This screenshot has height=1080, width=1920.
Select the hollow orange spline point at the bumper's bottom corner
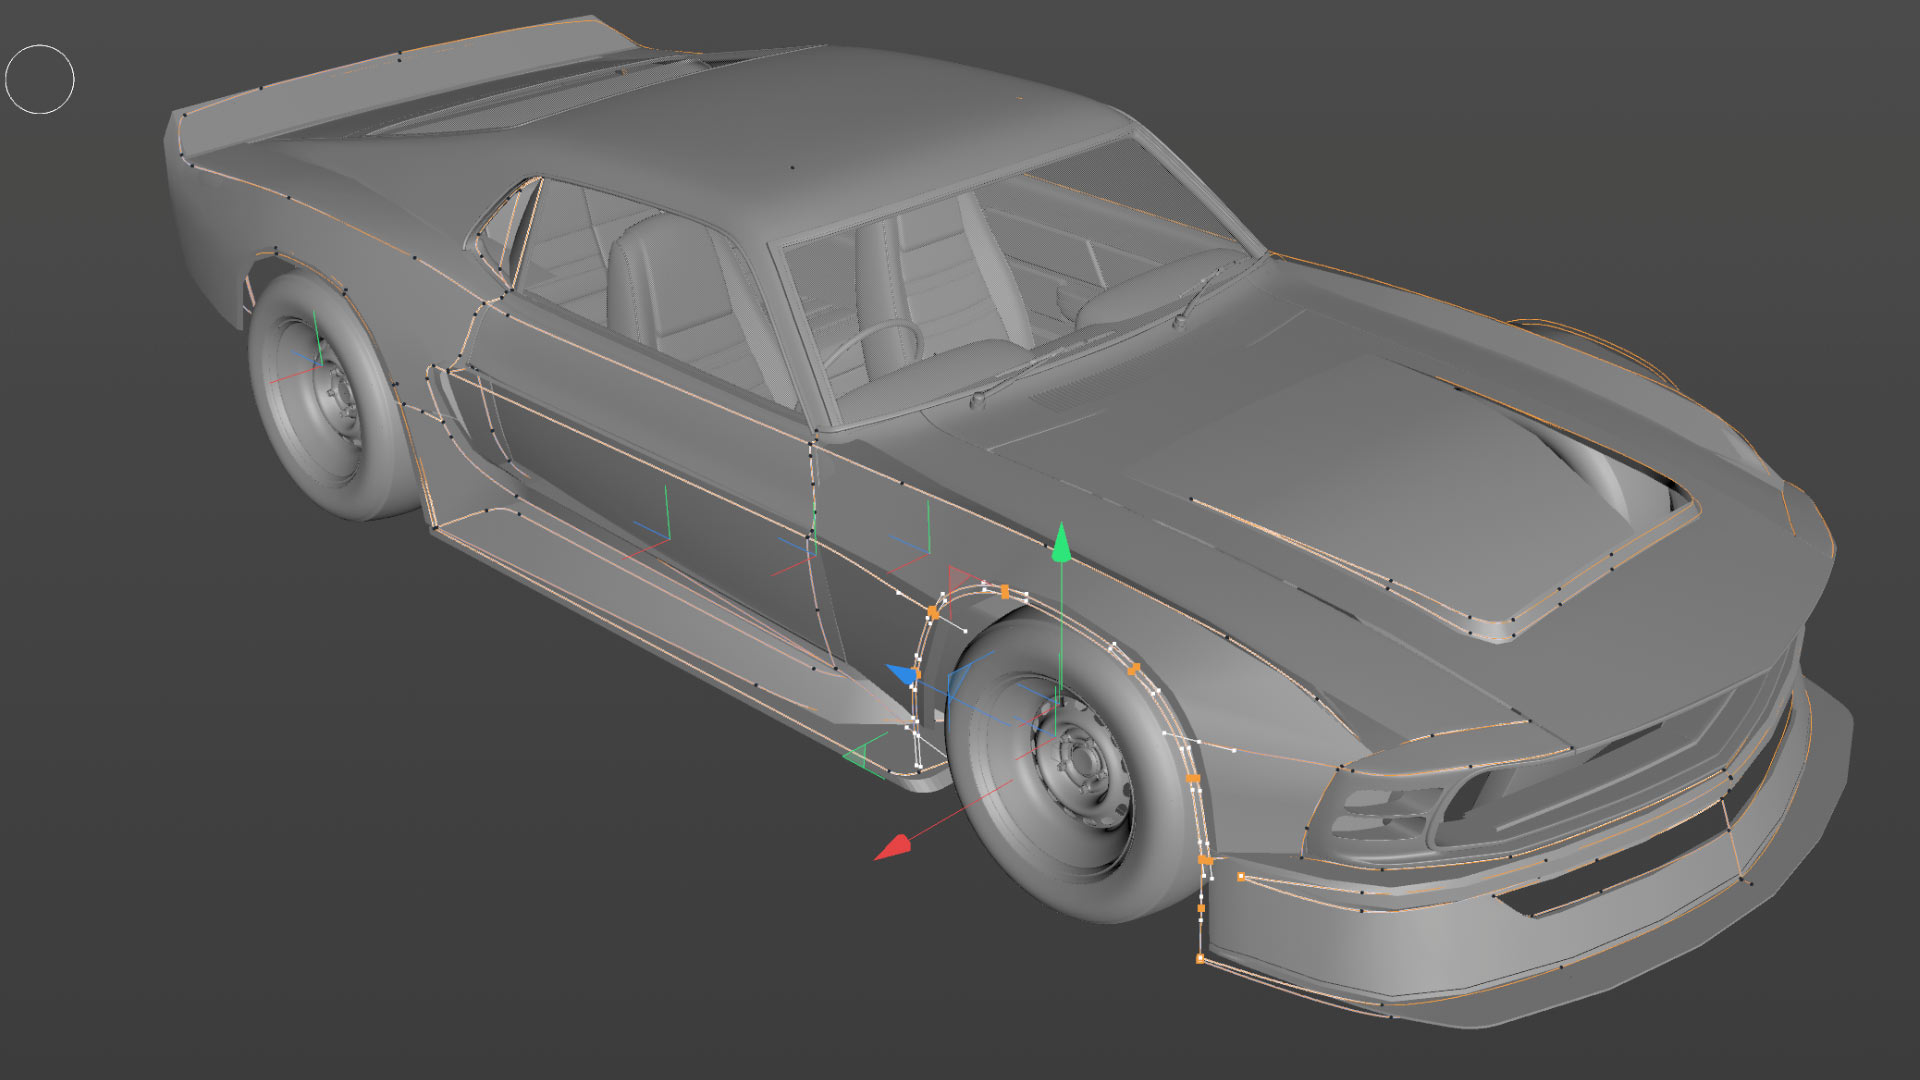pos(1200,959)
